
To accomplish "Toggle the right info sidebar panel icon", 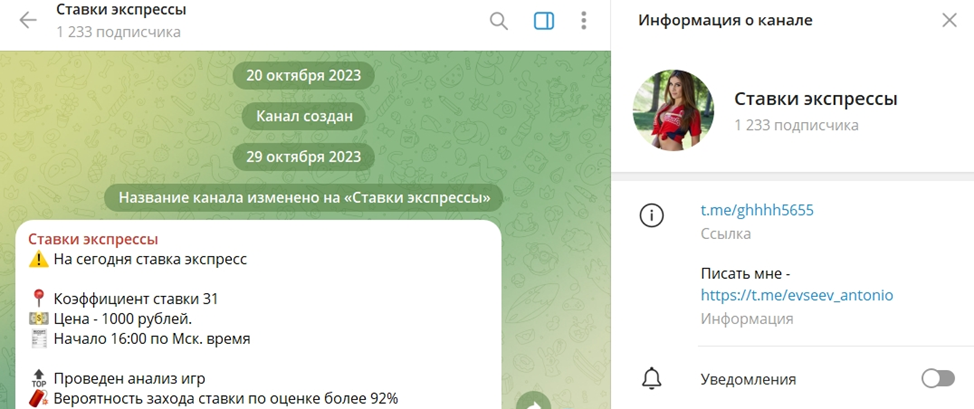I will point(543,21).
